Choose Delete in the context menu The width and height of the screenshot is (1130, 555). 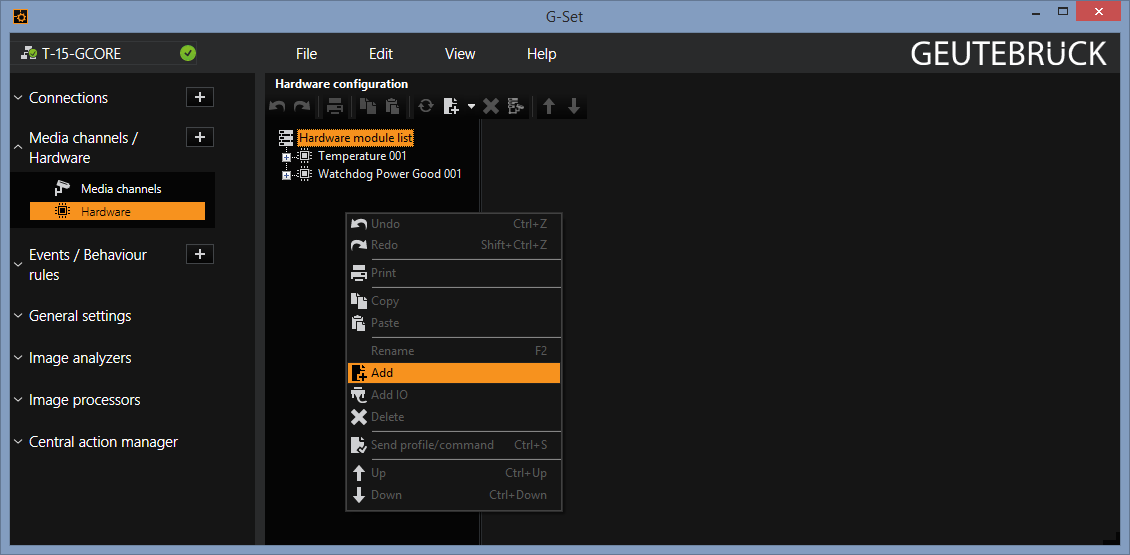click(x=454, y=417)
